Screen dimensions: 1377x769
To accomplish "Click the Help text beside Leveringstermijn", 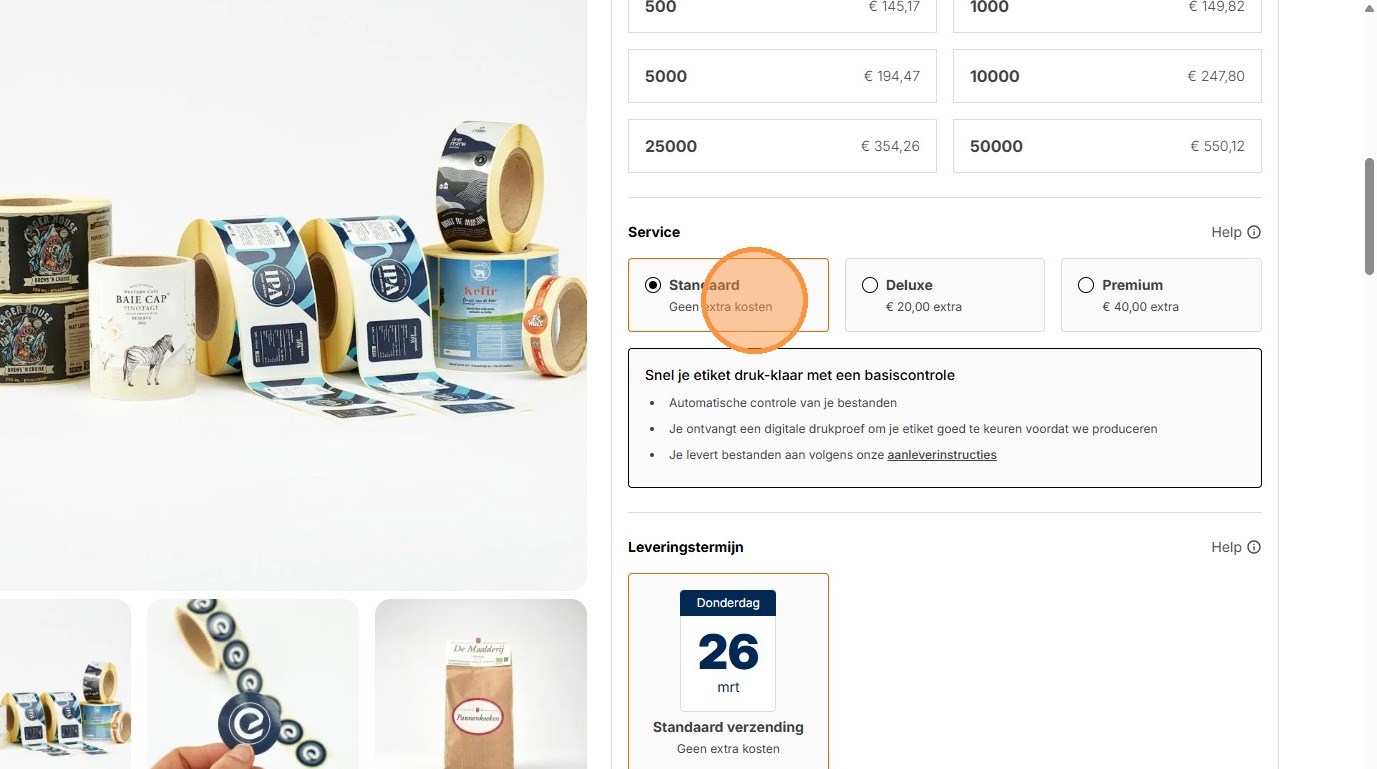I will [1226, 547].
